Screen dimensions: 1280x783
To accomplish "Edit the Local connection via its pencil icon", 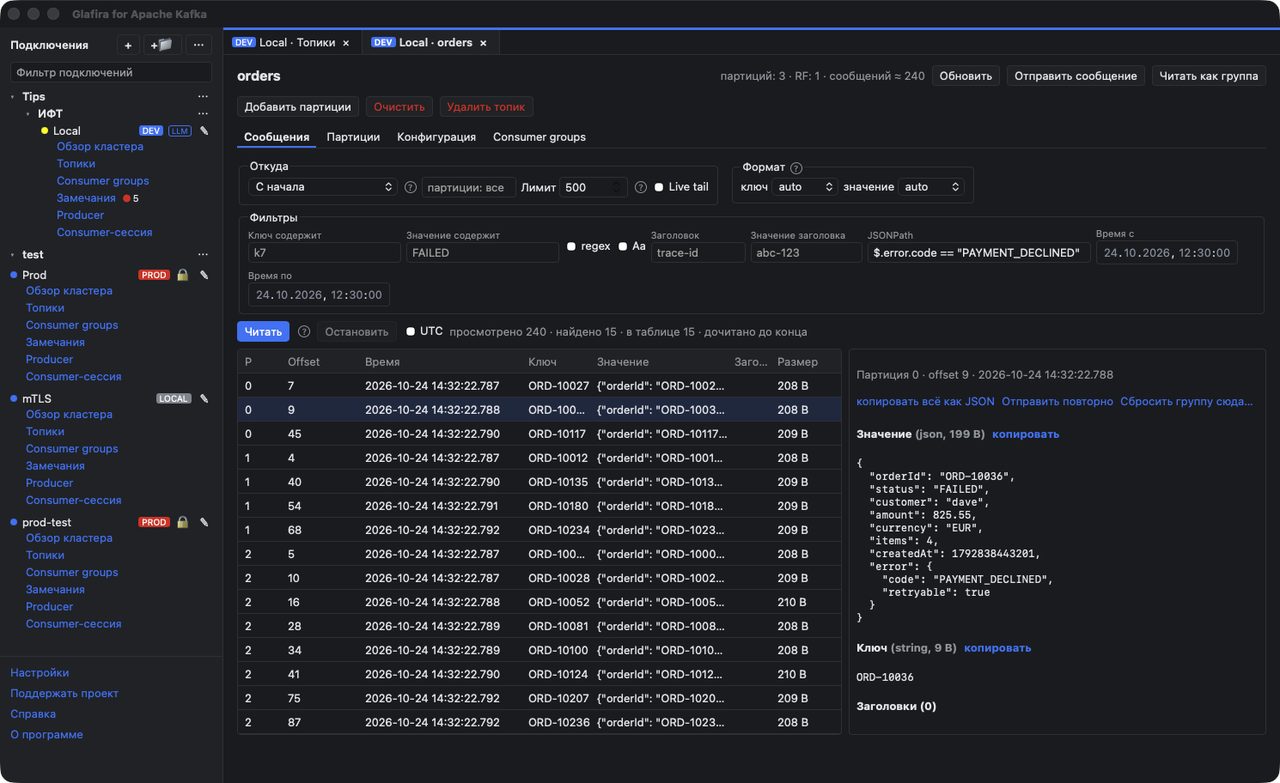I will [x=204, y=131].
